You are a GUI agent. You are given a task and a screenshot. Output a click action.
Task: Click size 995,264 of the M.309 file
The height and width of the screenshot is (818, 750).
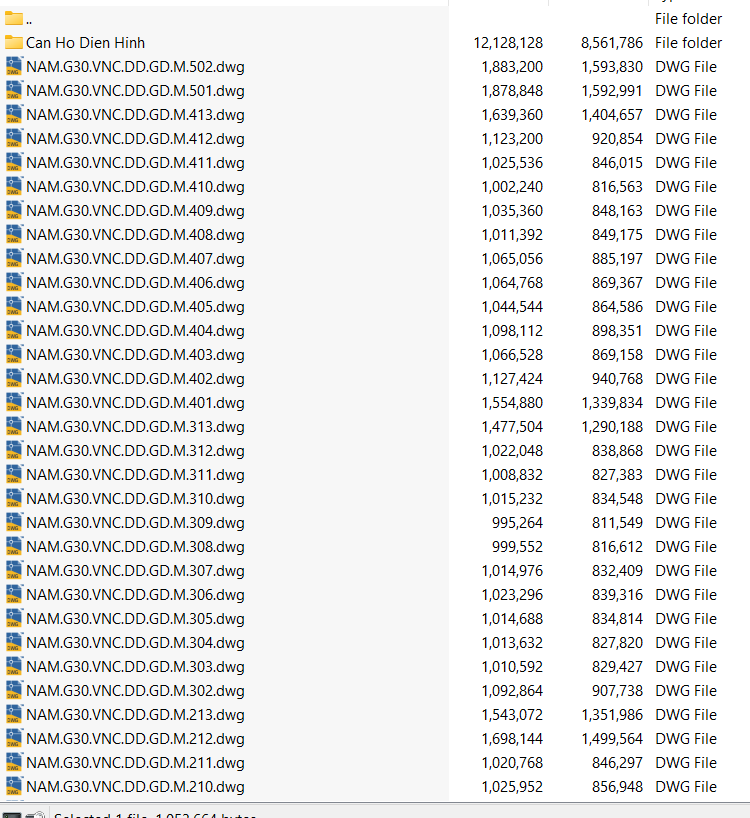pyautogui.click(x=517, y=523)
